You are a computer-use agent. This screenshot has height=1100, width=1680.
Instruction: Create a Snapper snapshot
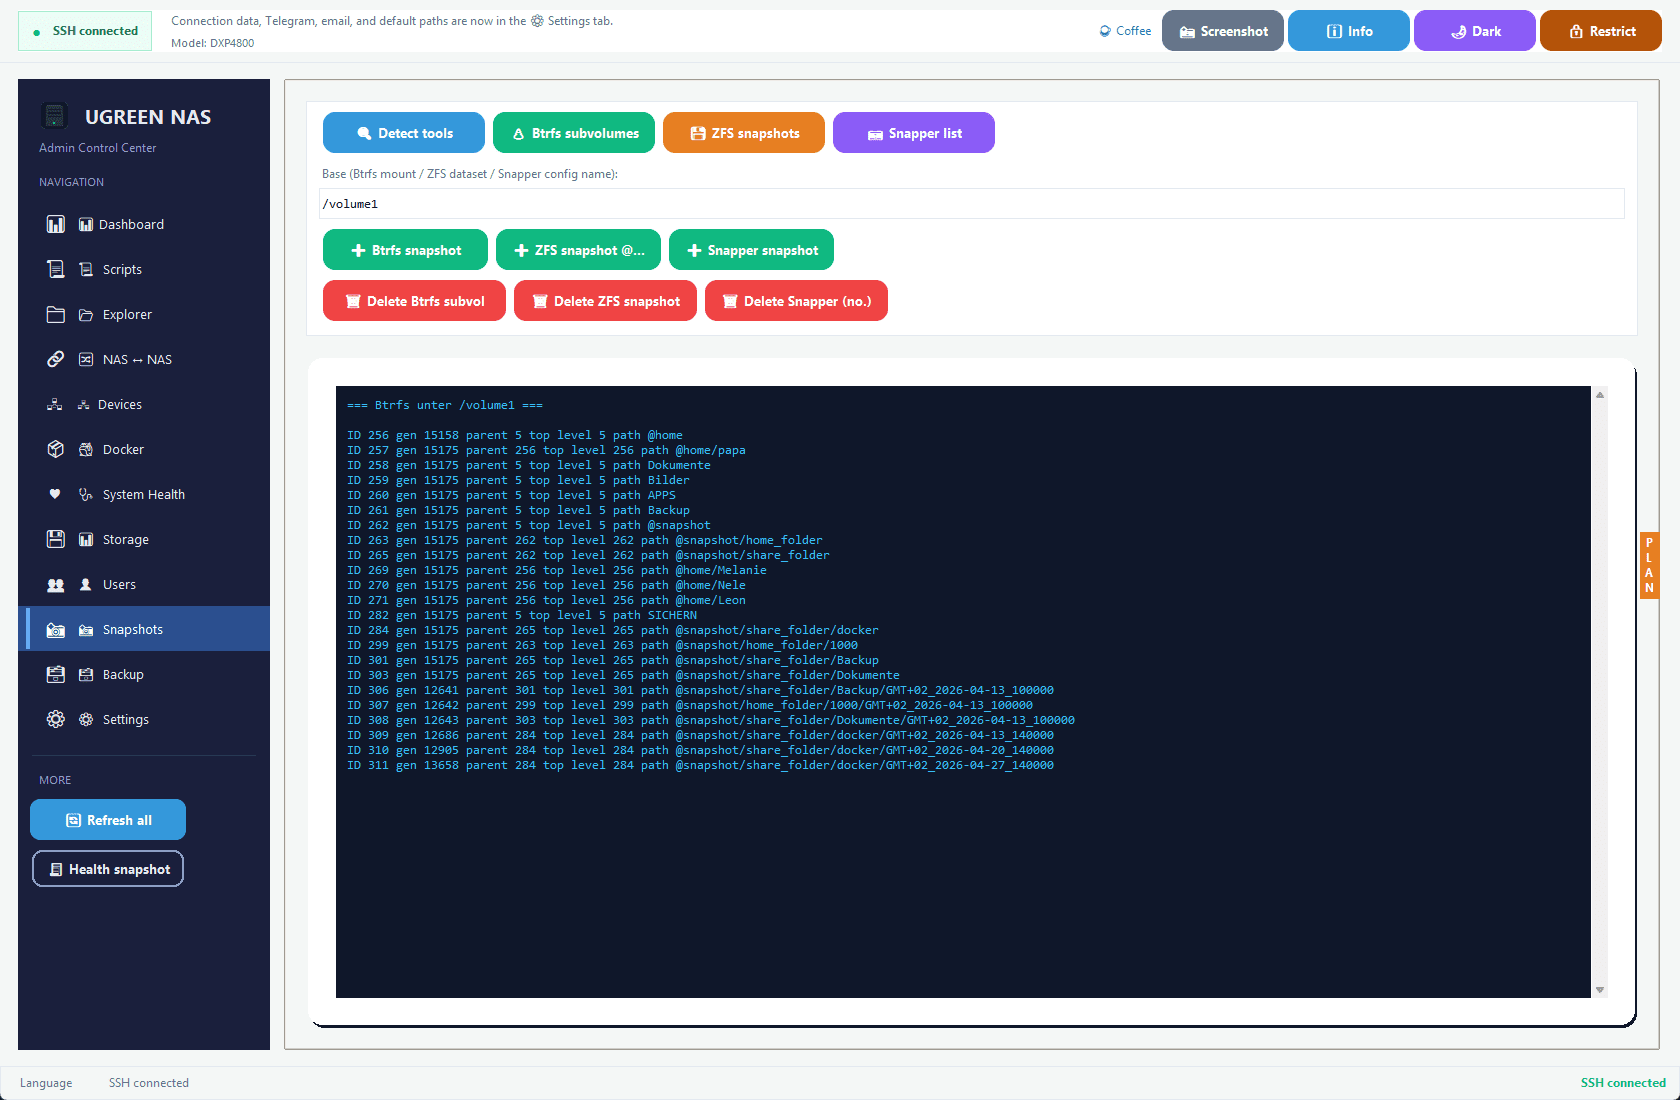tap(751, 250)
